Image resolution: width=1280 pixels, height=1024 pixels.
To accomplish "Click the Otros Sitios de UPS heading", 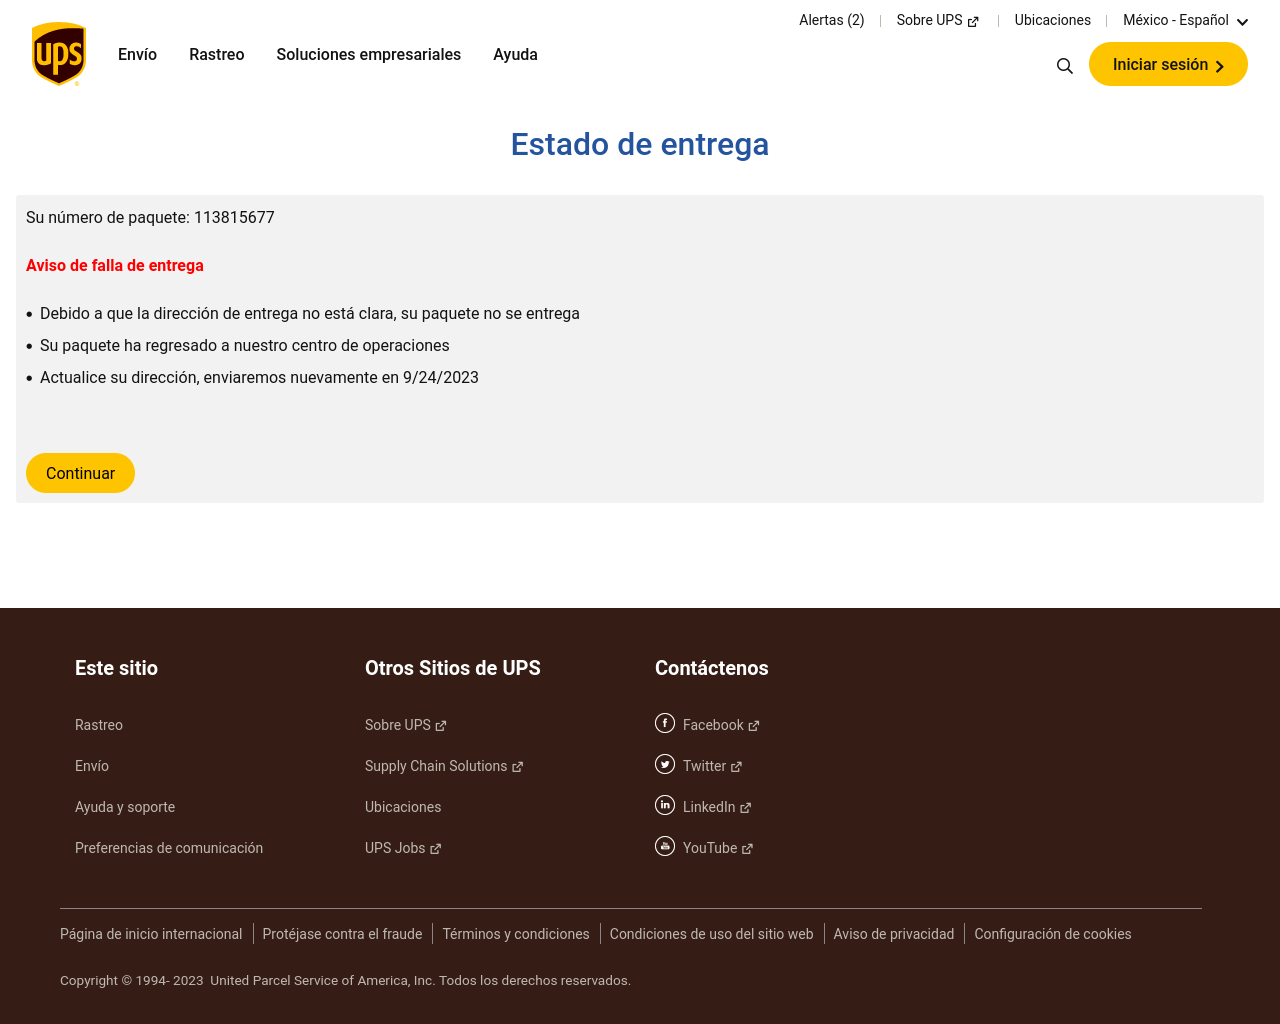I will point(453,668).
